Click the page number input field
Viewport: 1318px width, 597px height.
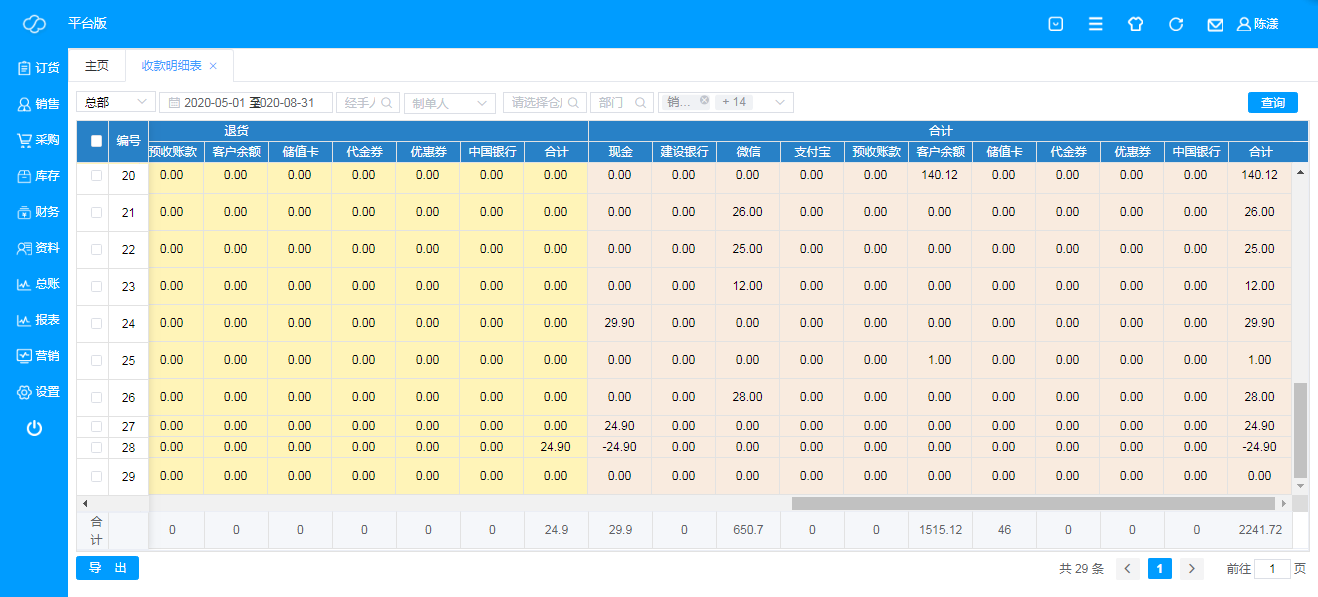pos(1272,569)
